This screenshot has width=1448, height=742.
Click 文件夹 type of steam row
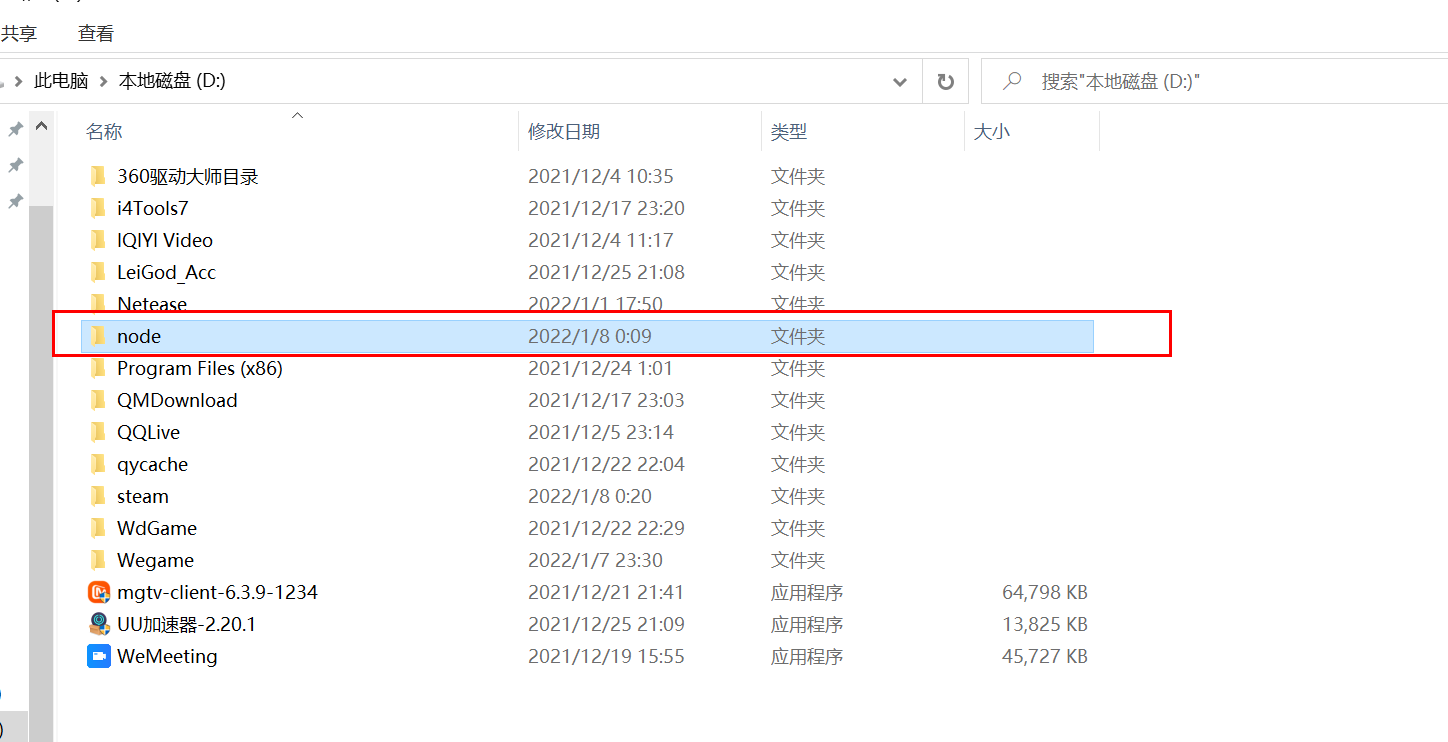(x=798, y=496)
